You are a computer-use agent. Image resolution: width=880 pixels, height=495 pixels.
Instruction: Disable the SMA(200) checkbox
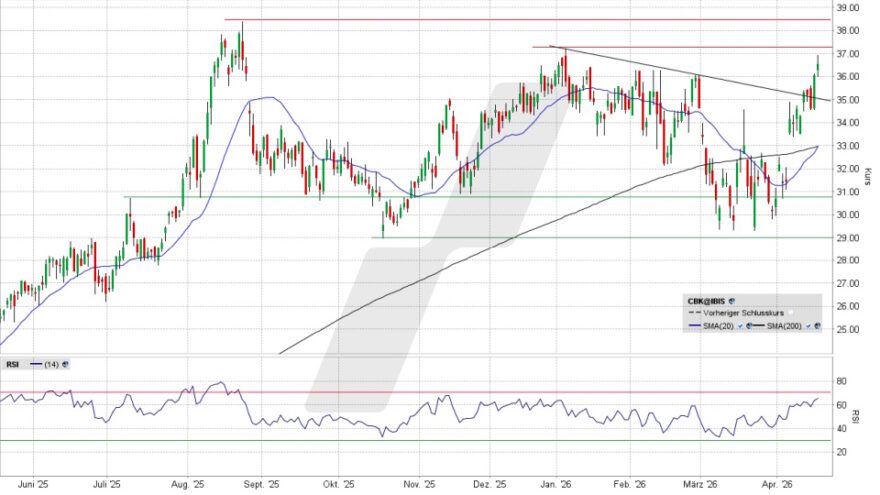(808, 327)
